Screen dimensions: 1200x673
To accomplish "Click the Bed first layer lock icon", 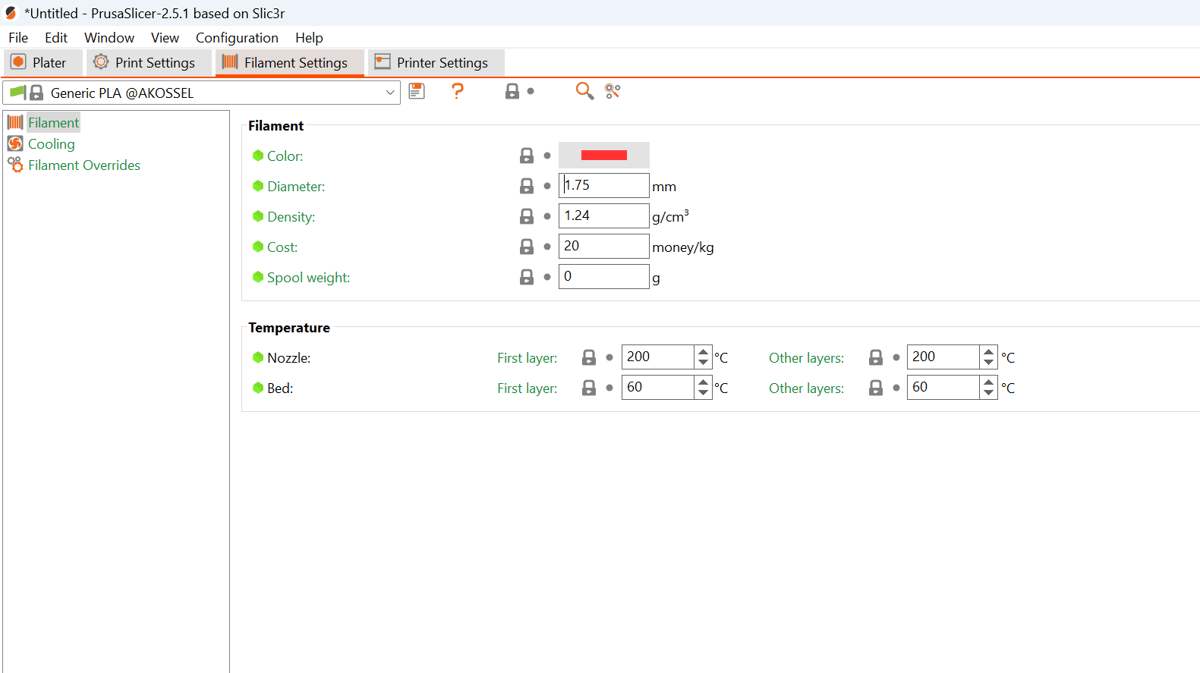I will point(589,387).
